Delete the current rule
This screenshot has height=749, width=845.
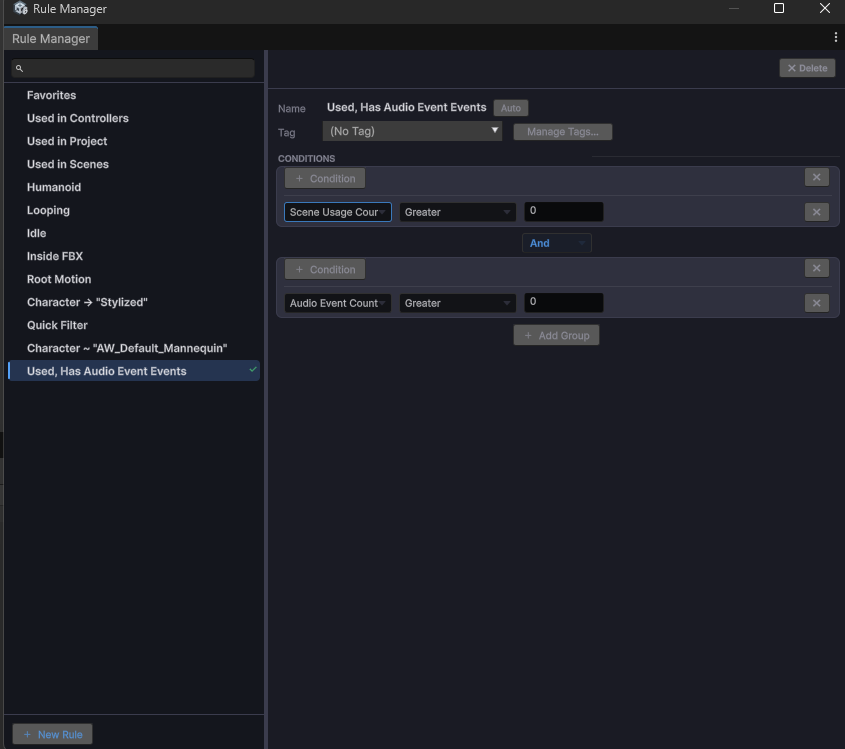807,68
